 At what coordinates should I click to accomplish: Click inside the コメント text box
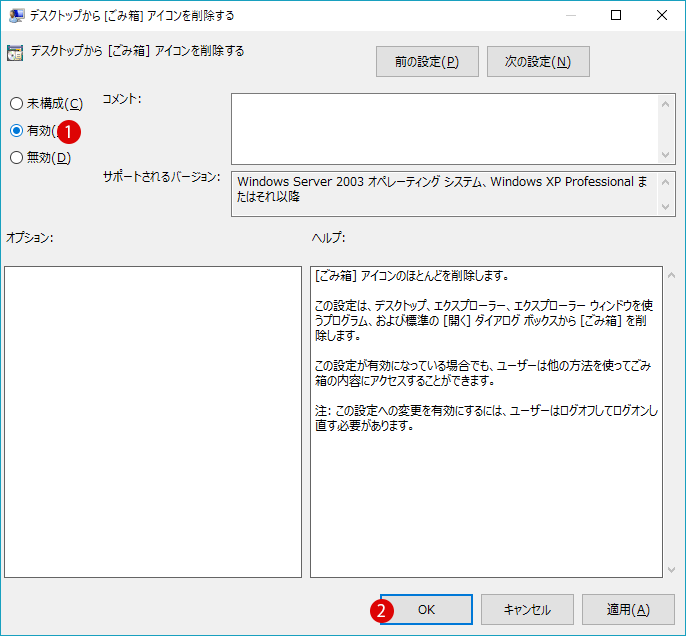click(x=445, y=128)
